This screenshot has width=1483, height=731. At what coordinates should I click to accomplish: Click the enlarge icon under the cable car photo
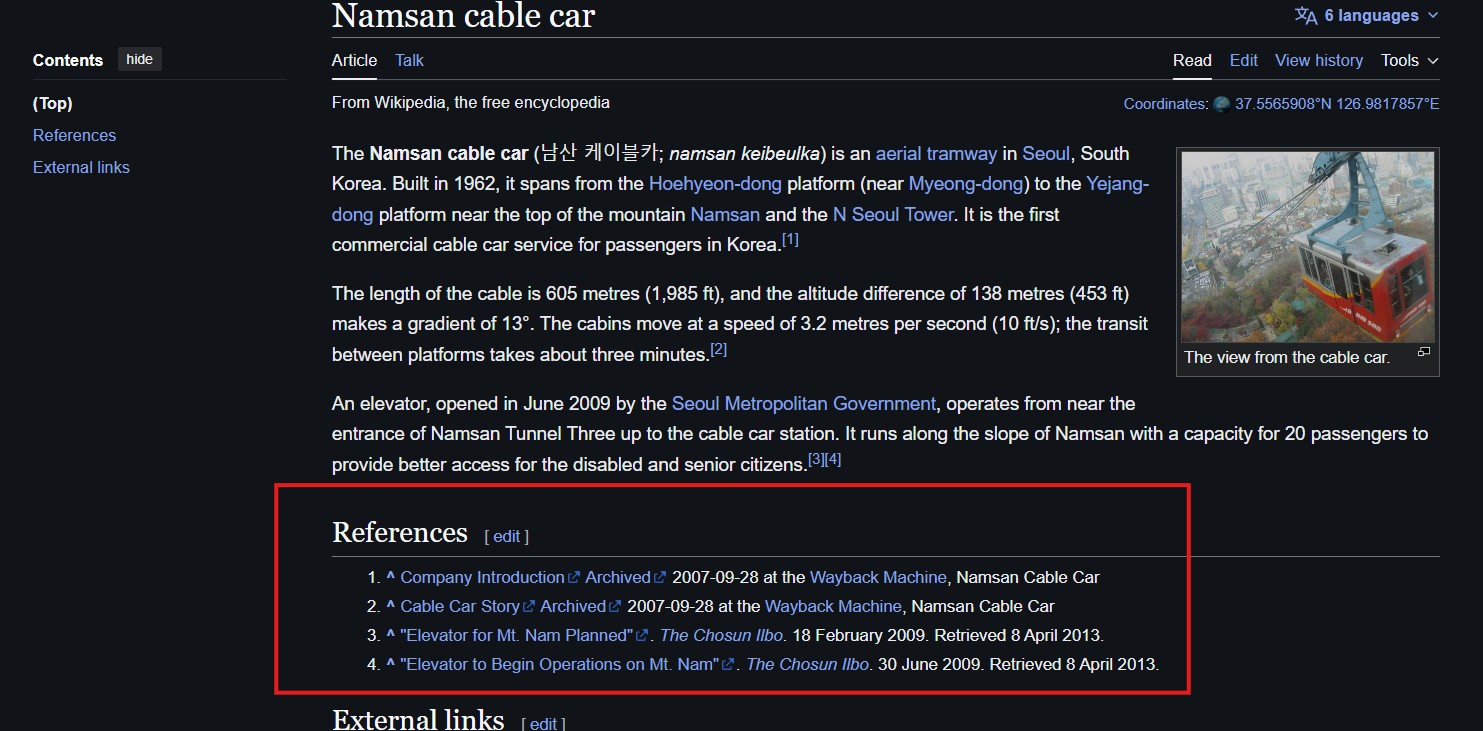tap(1424, 353)
